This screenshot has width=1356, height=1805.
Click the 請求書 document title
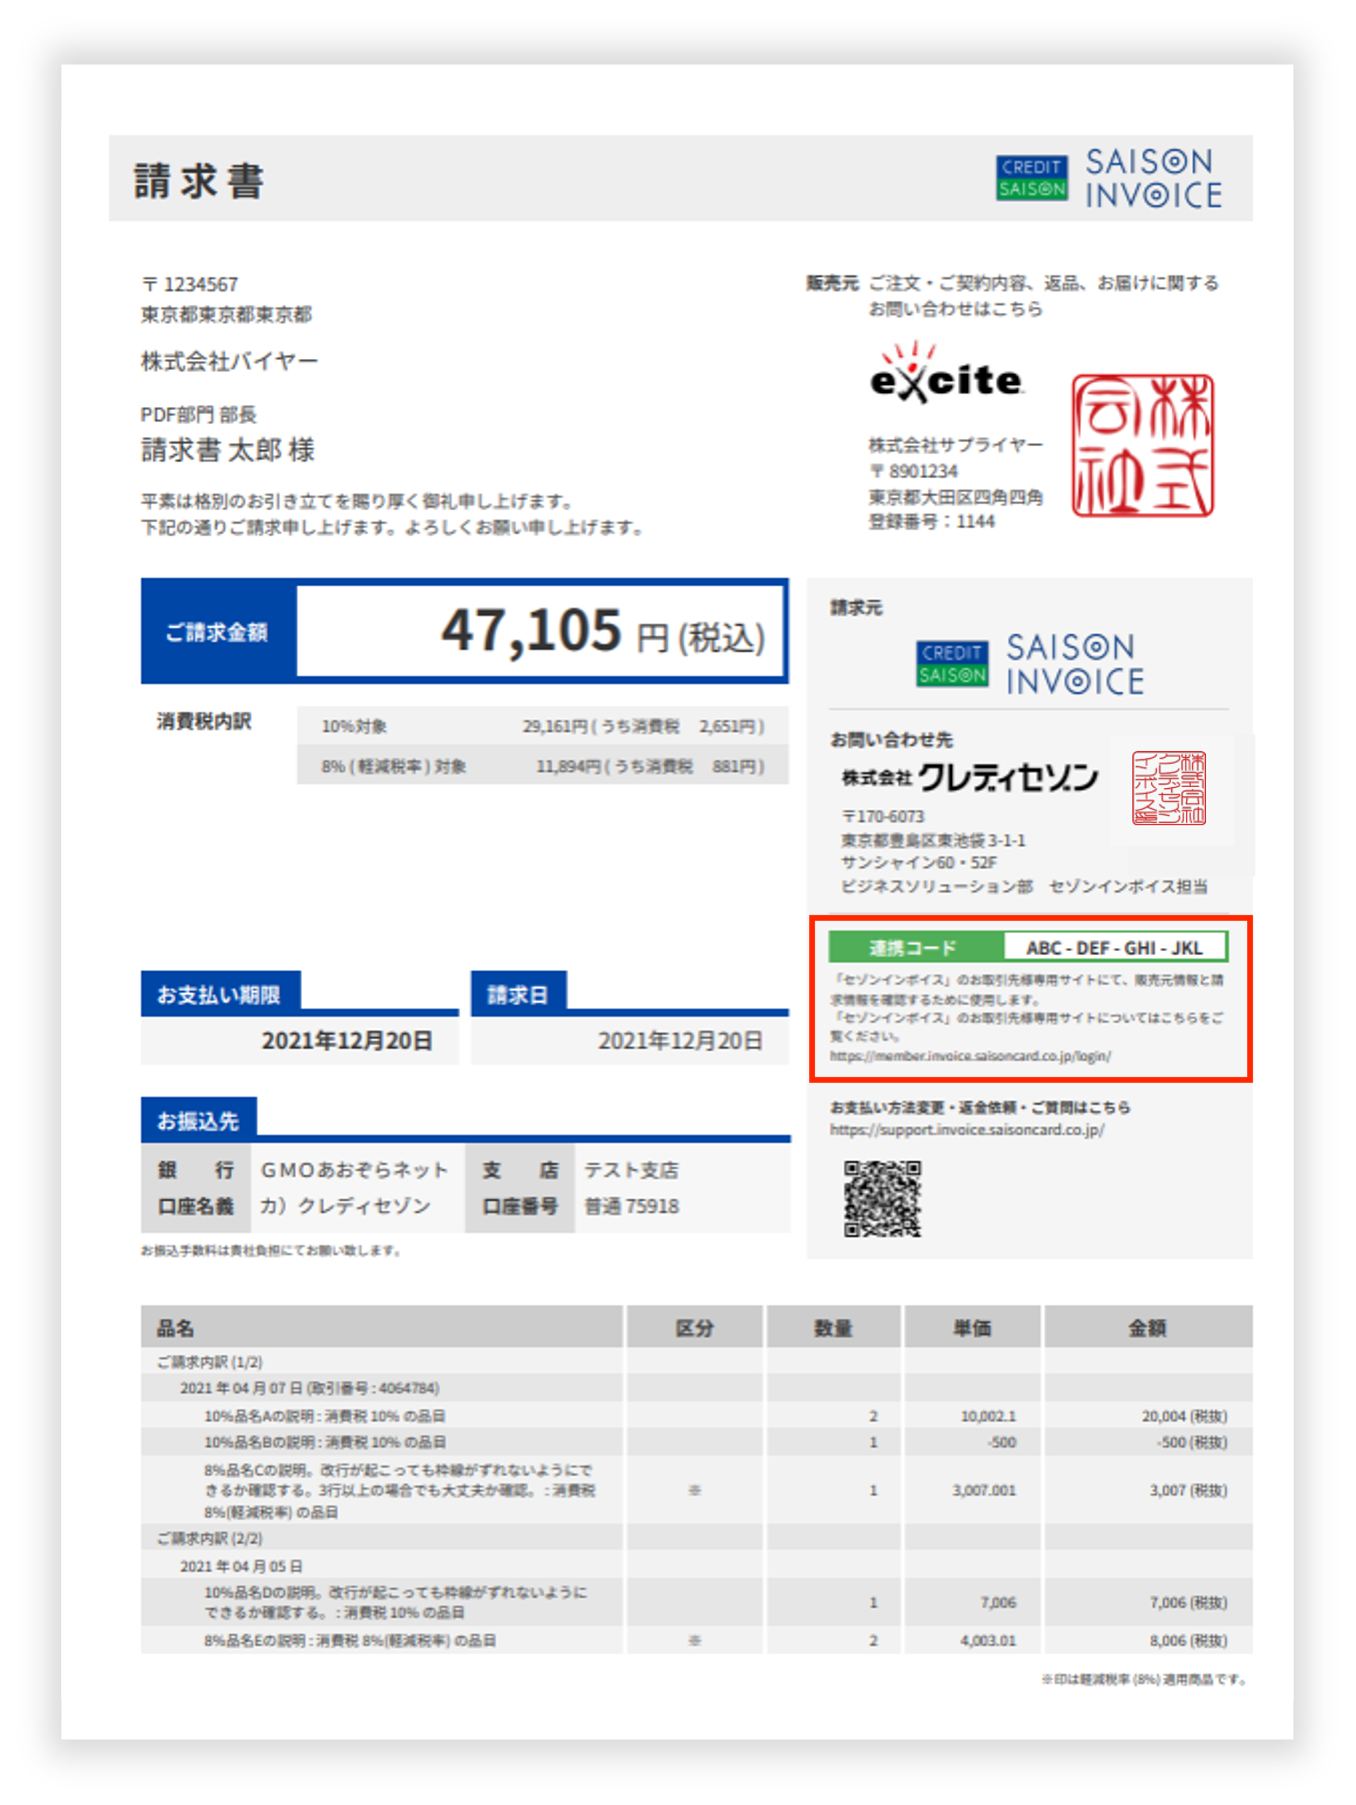click(200, 181)
